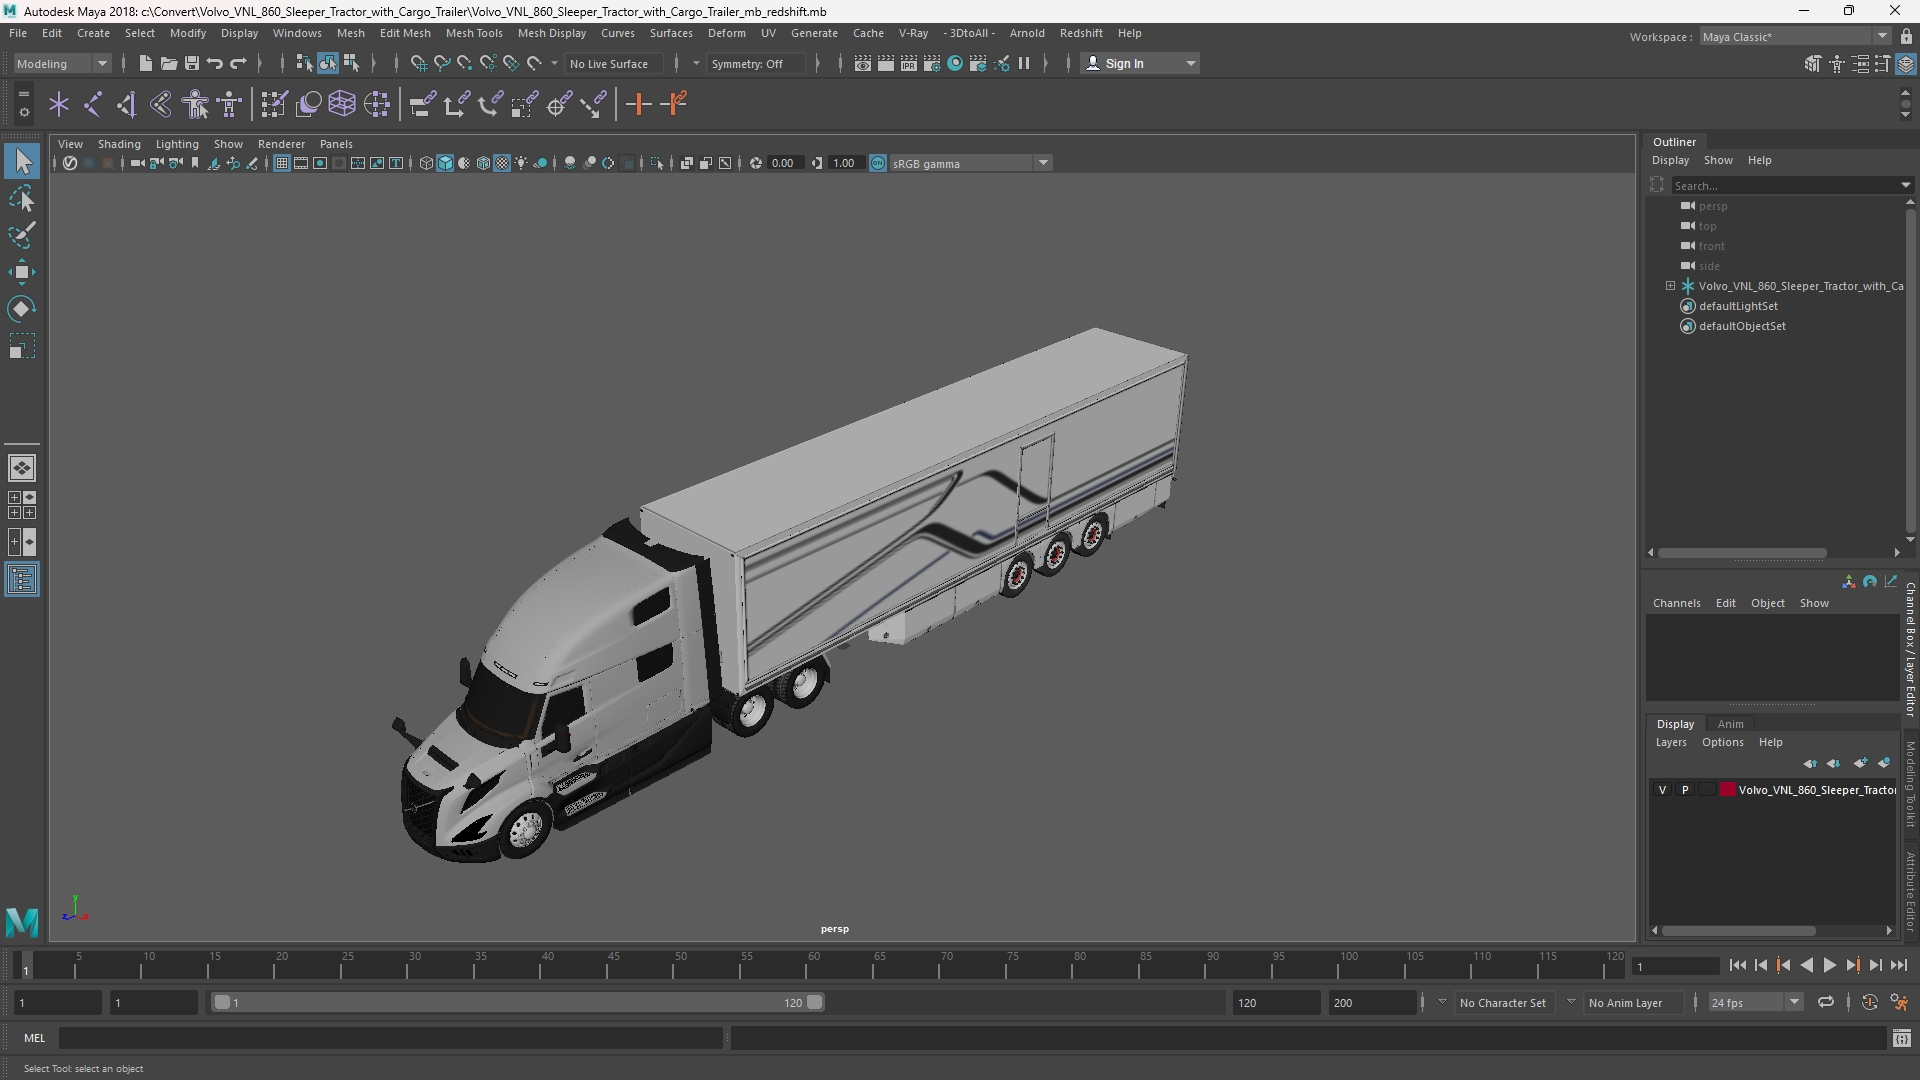Go to start of playback range
Screen dimensions: 1920x1080
tap(1737, 966)
